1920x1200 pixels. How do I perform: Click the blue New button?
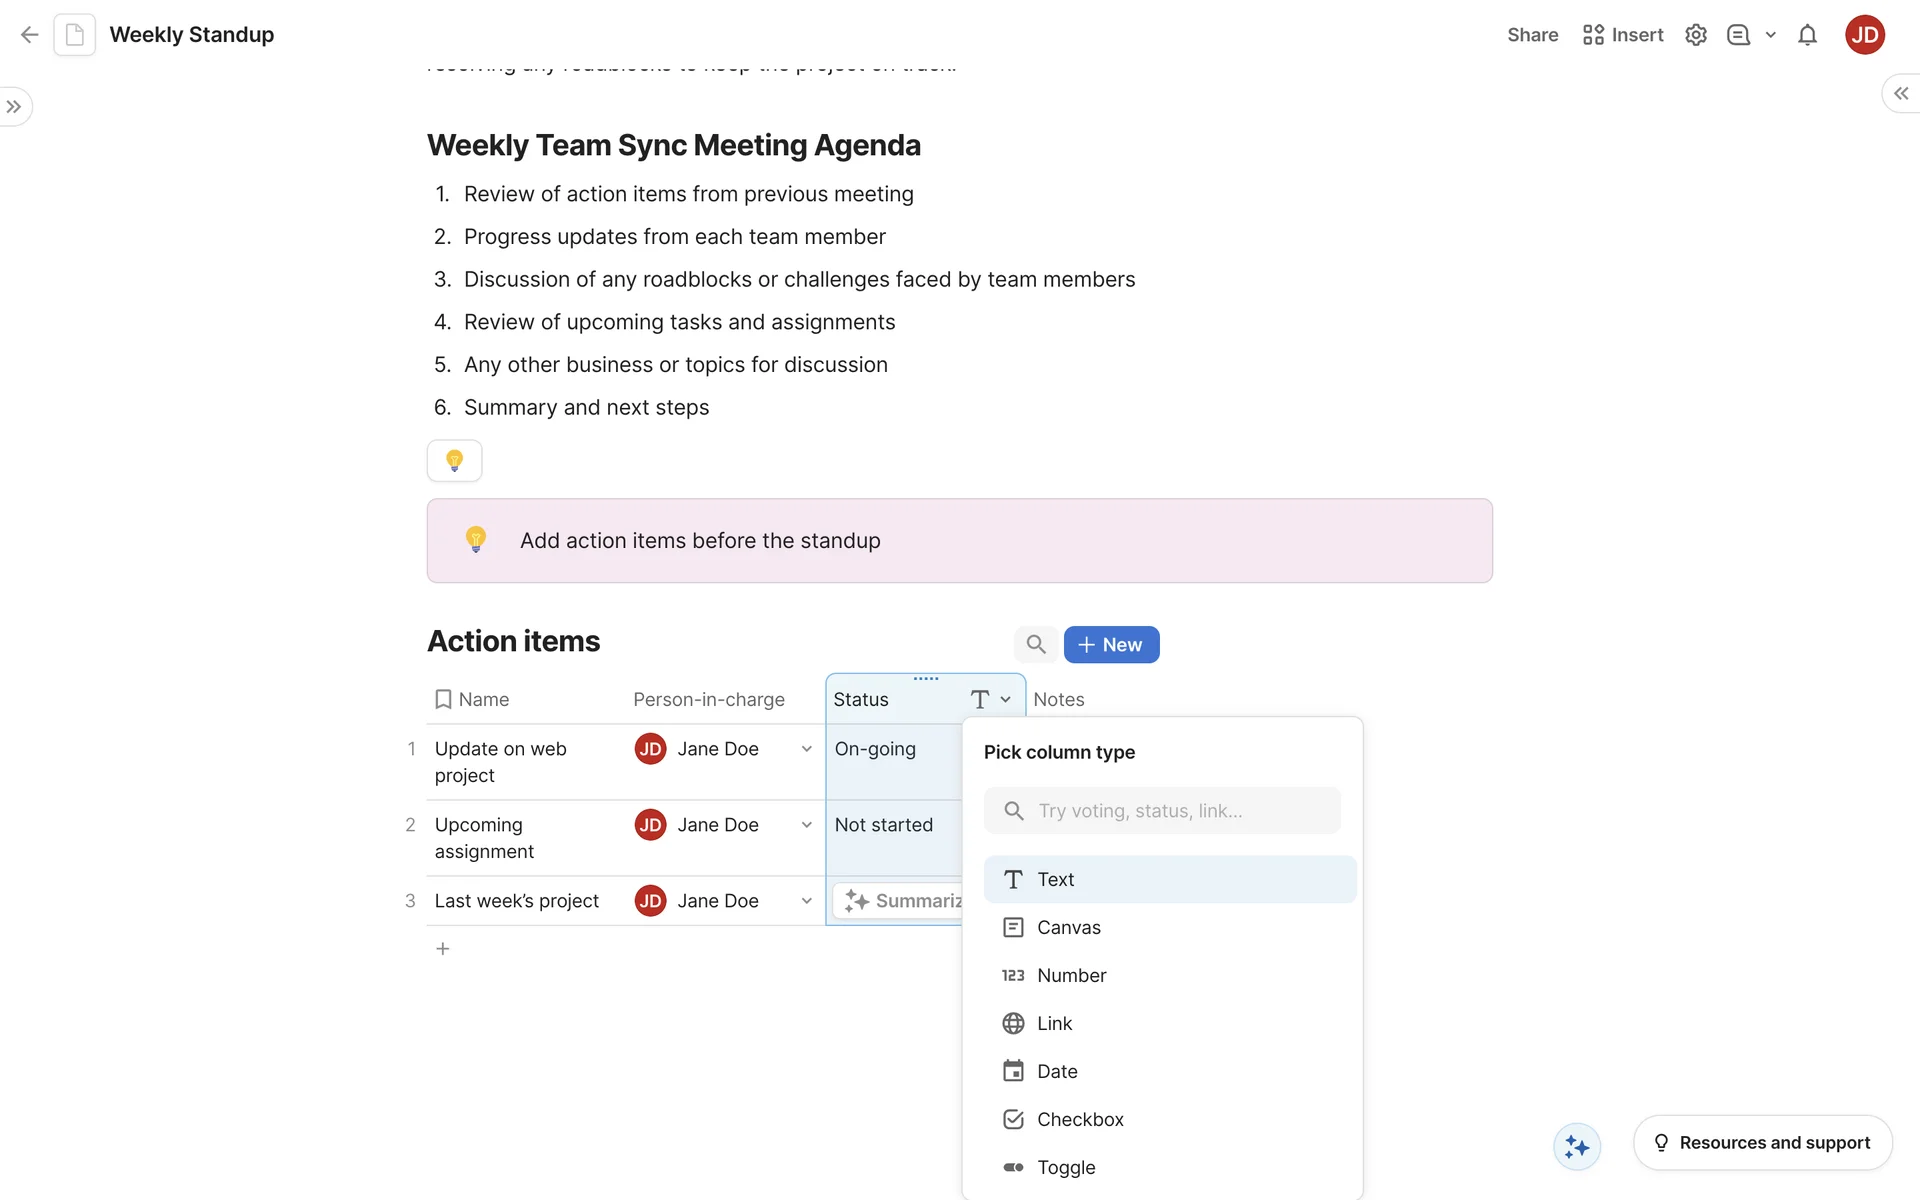(1111, 645)
